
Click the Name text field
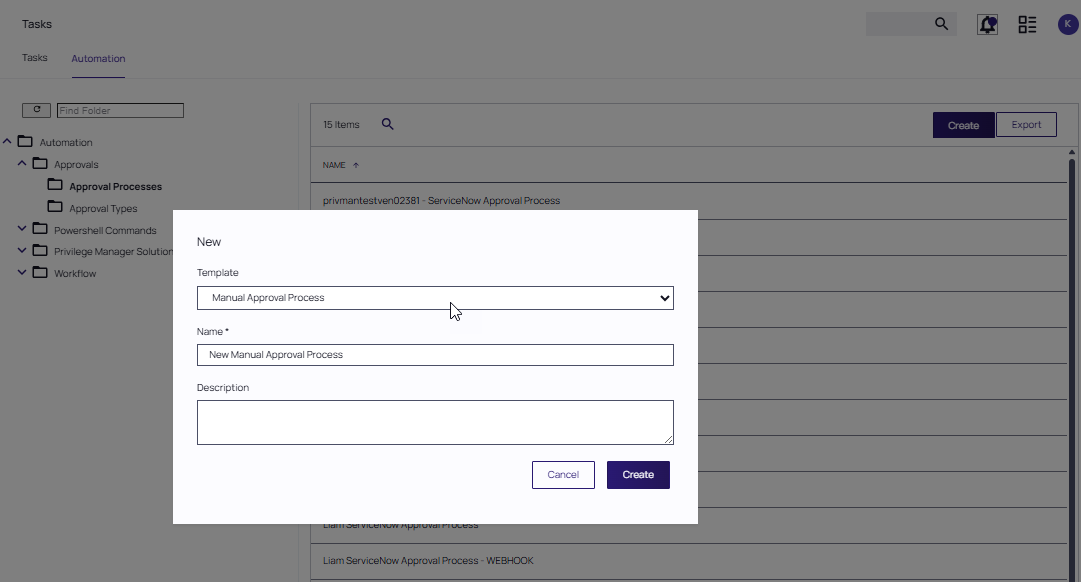click(x=435, y=355)
